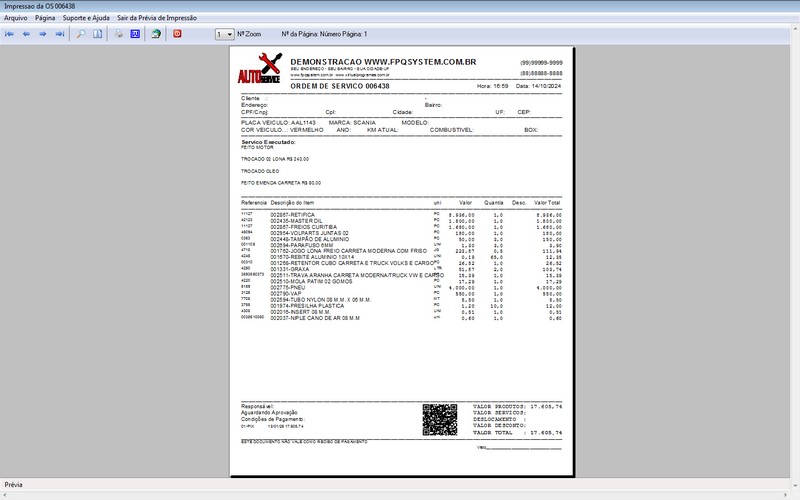Click the page layout view icon
The image size is (800, 500).
[98, 34]
